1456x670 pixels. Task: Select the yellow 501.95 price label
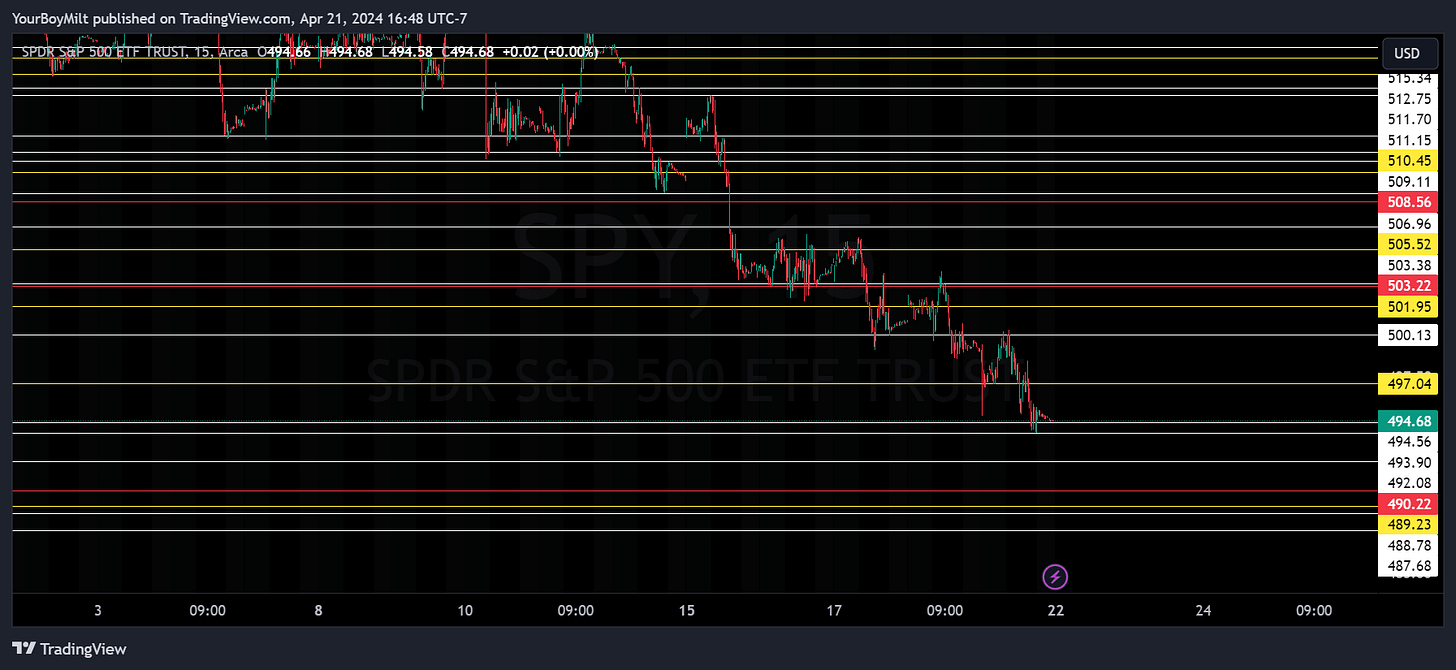click(x=1407, y=306)
